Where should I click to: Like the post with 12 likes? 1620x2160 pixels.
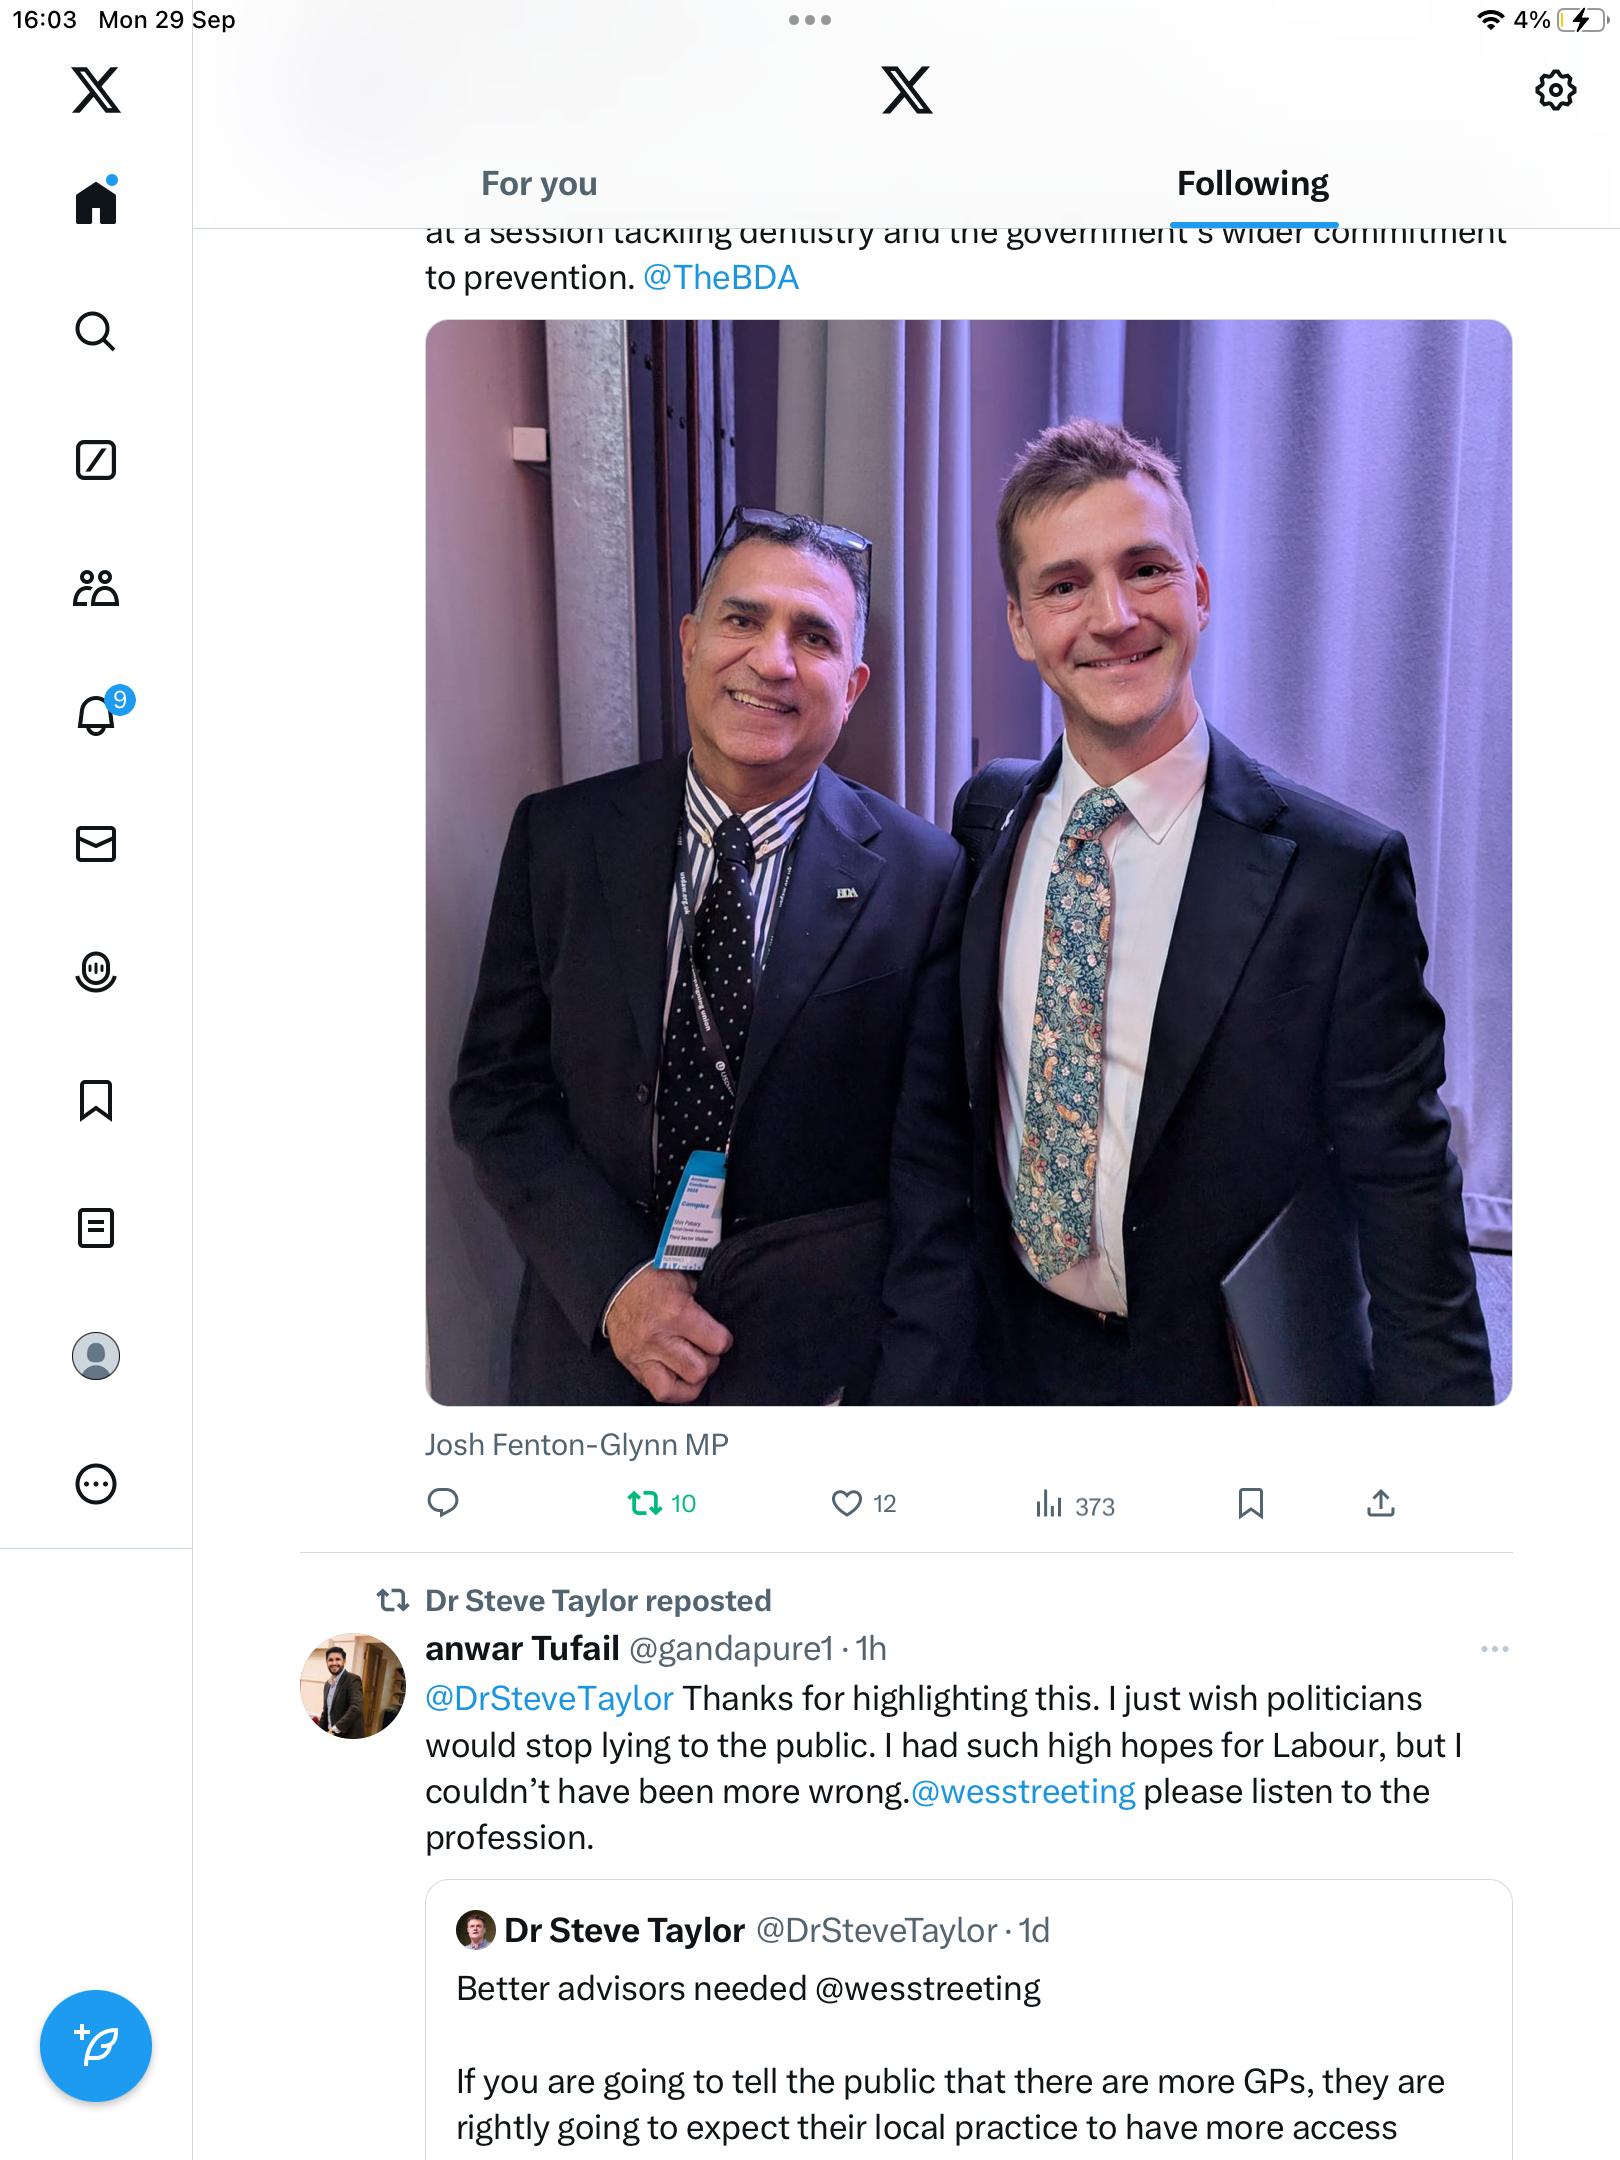[x=847, y=1503]
